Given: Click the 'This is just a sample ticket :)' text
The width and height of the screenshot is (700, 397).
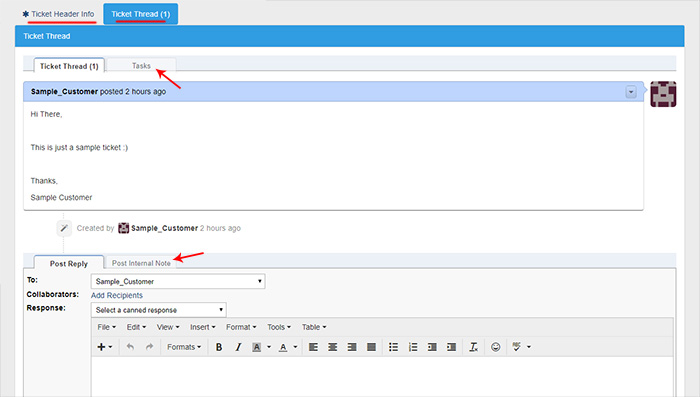Looking at the screenshot, I should tap(79, 147).
